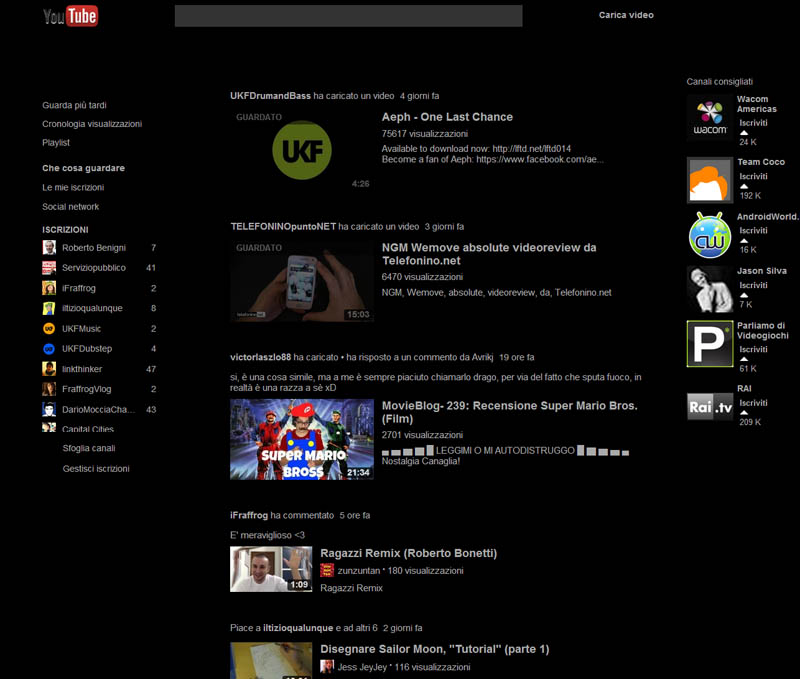Open Ragazzi Remix (Roberto Bonetti) title
The height and width of the screenshot is (679, 800).
coord(409,553)
